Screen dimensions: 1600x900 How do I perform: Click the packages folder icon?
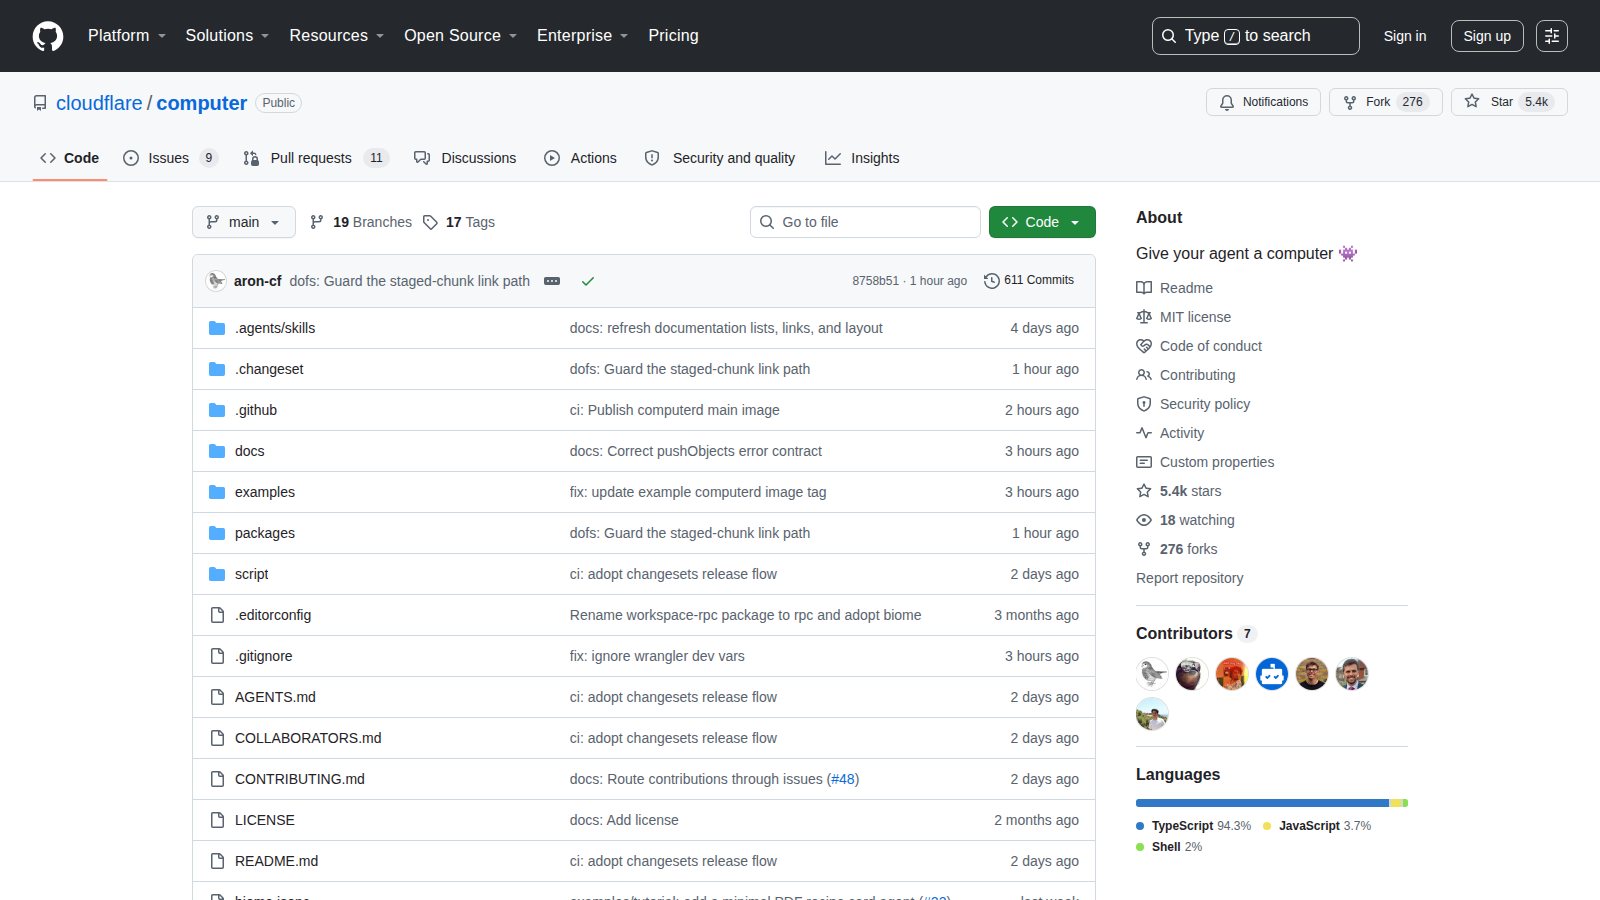[217, 533]
